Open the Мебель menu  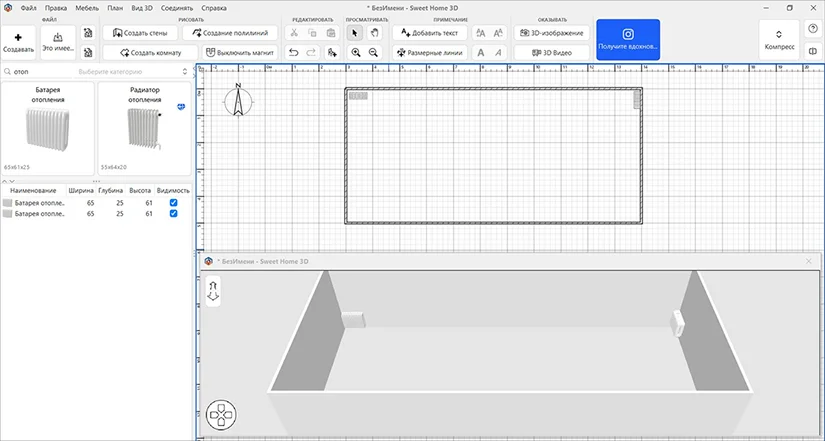point(87,7)
